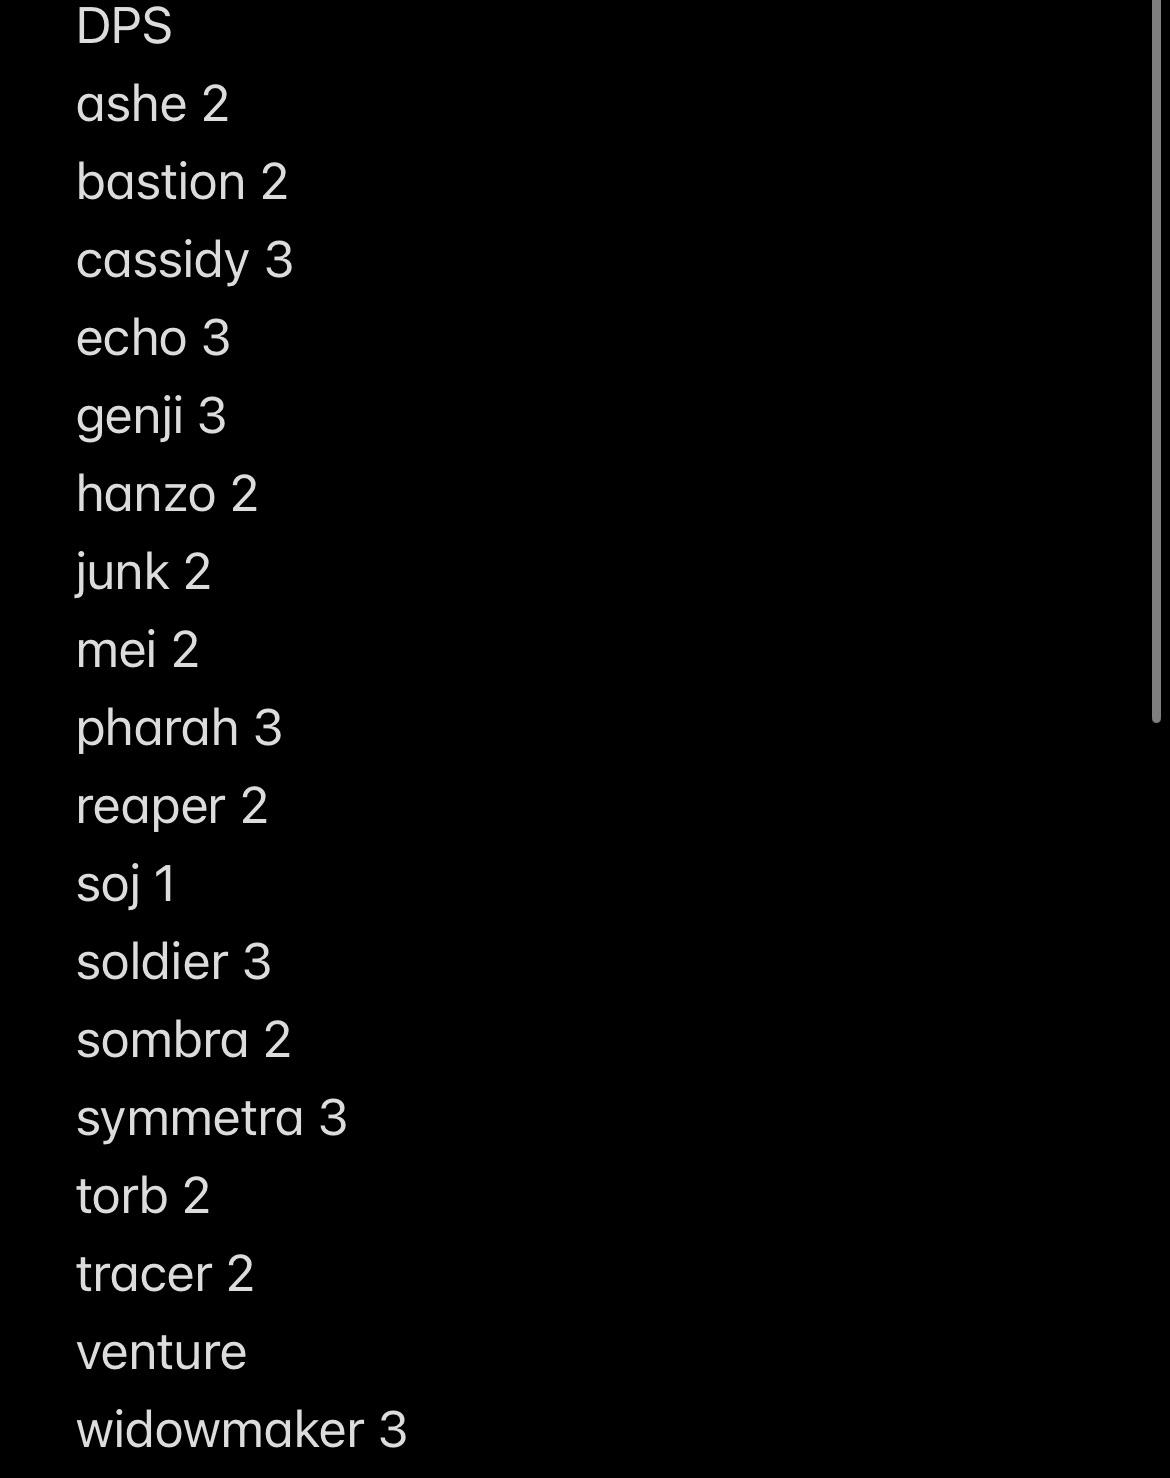Place cursor on soldier 3 line

point(173,962)
